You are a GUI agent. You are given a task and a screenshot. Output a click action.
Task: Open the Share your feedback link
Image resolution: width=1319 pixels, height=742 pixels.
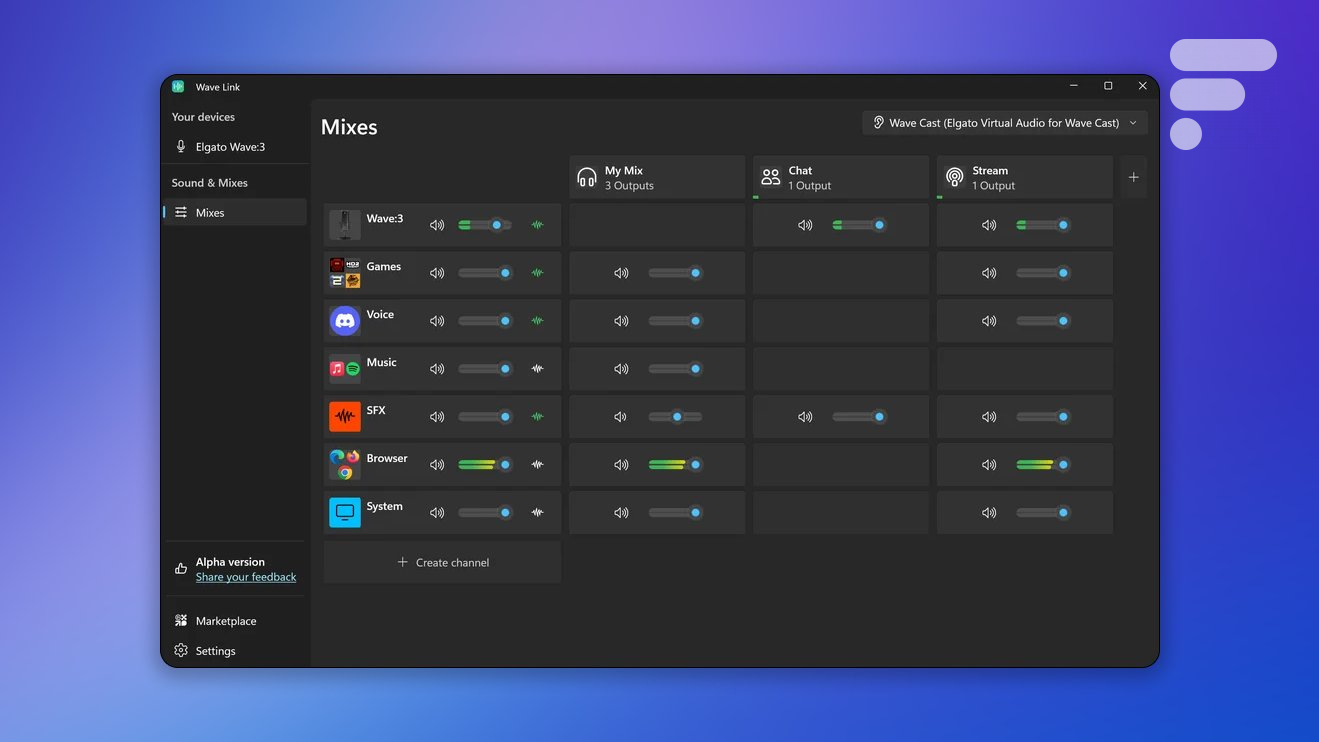246,577
